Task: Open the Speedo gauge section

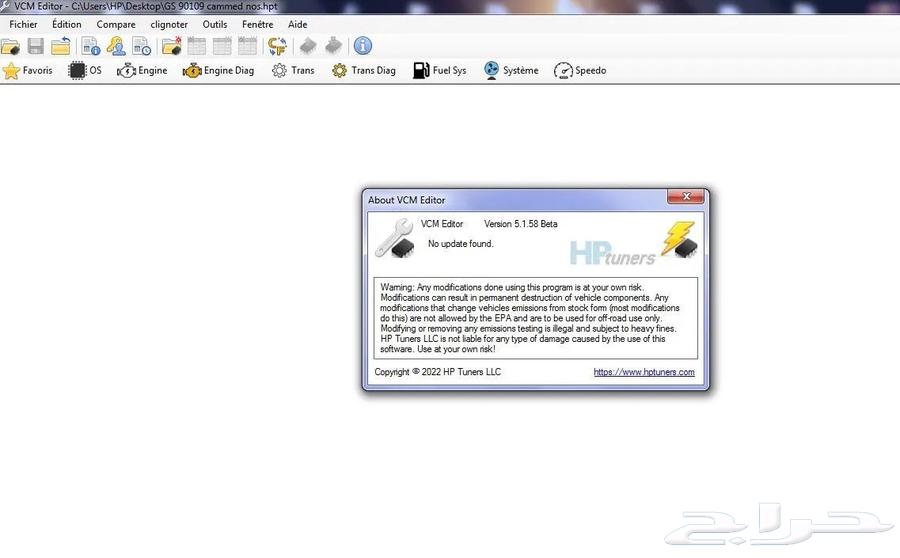Action: coord(580,71)
